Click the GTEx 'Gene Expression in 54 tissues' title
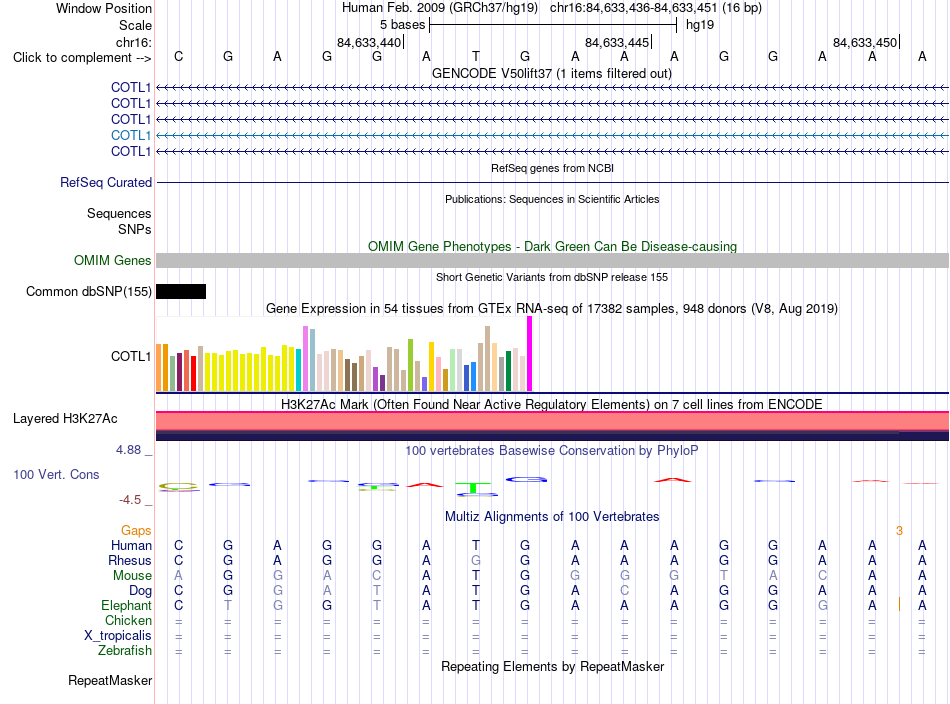 (552, 309)
